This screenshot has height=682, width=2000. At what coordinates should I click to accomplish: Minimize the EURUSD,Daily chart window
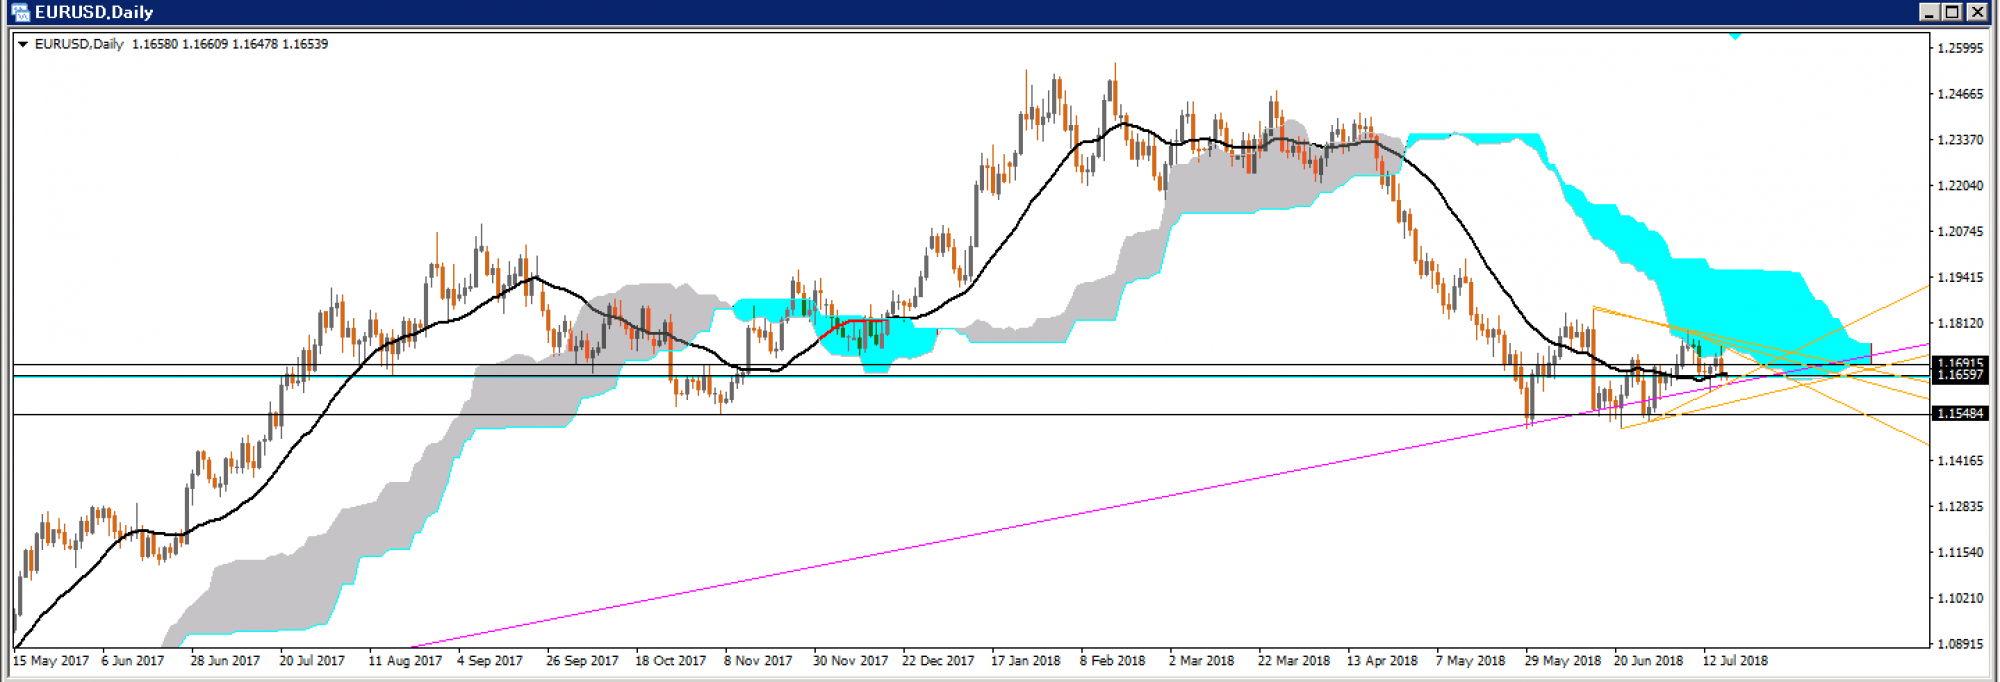(1930, 12)
